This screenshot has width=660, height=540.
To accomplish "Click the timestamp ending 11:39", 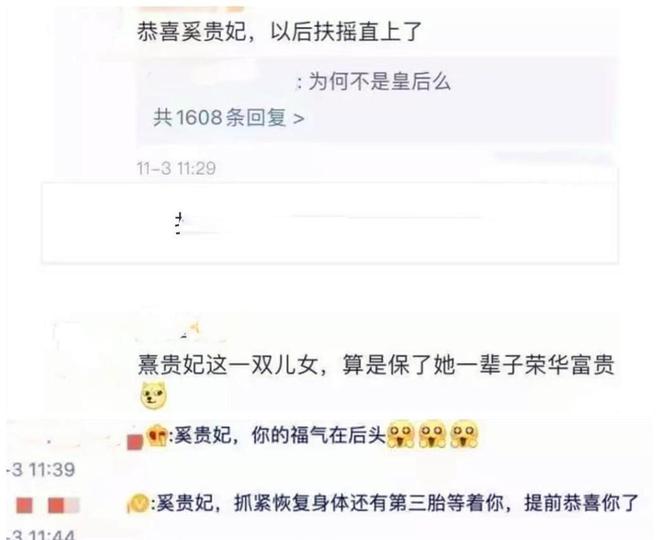I will click(41, 470).
